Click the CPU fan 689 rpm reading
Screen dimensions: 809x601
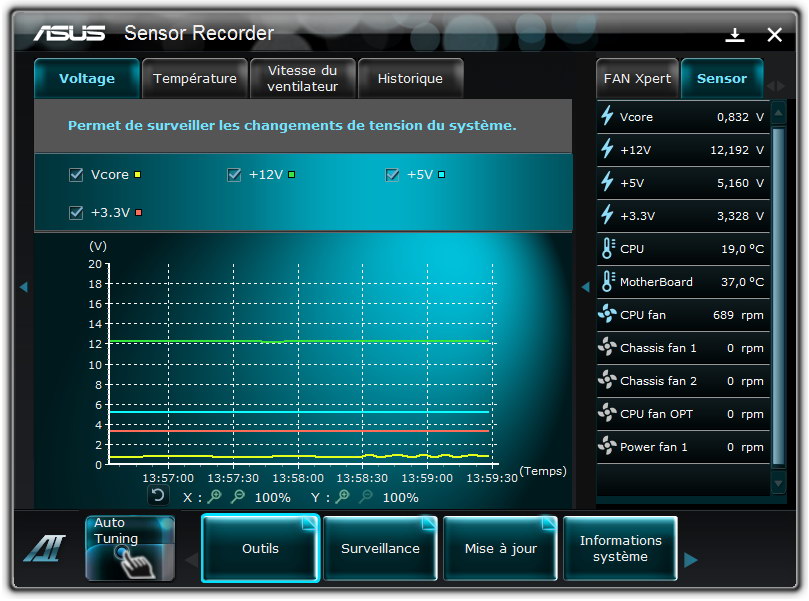coord(738,315)
